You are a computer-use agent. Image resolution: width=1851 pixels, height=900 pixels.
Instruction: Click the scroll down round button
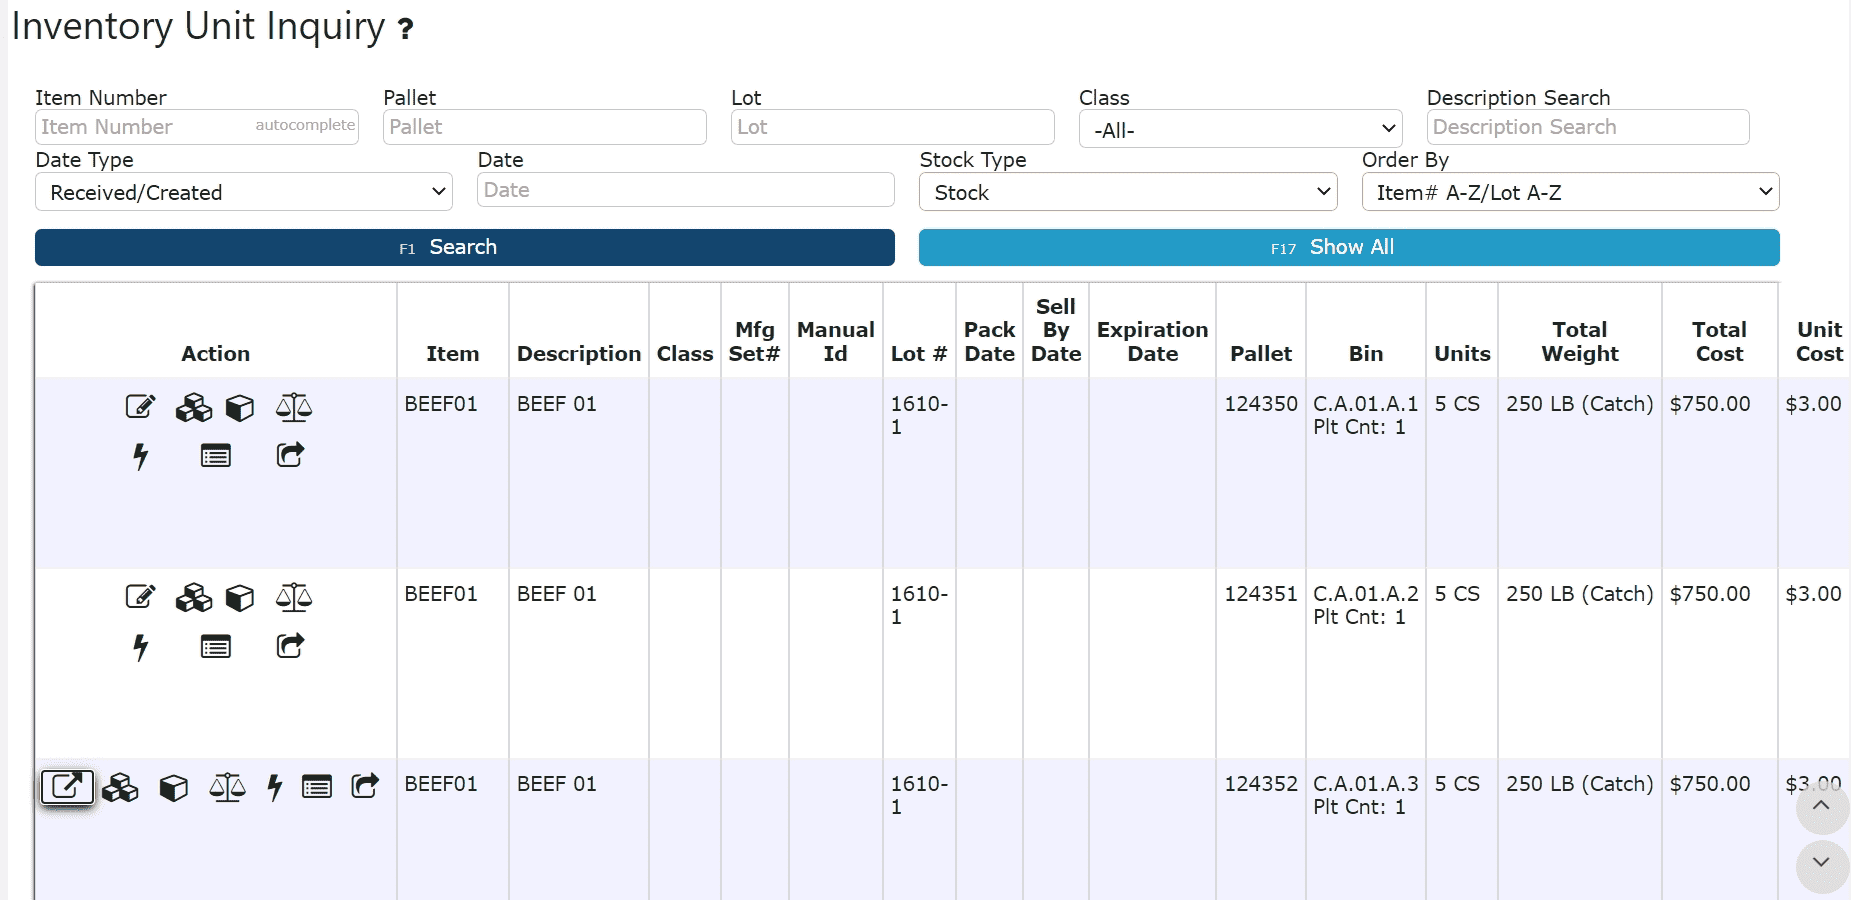pyautogui.click(x=1822, y=865)
